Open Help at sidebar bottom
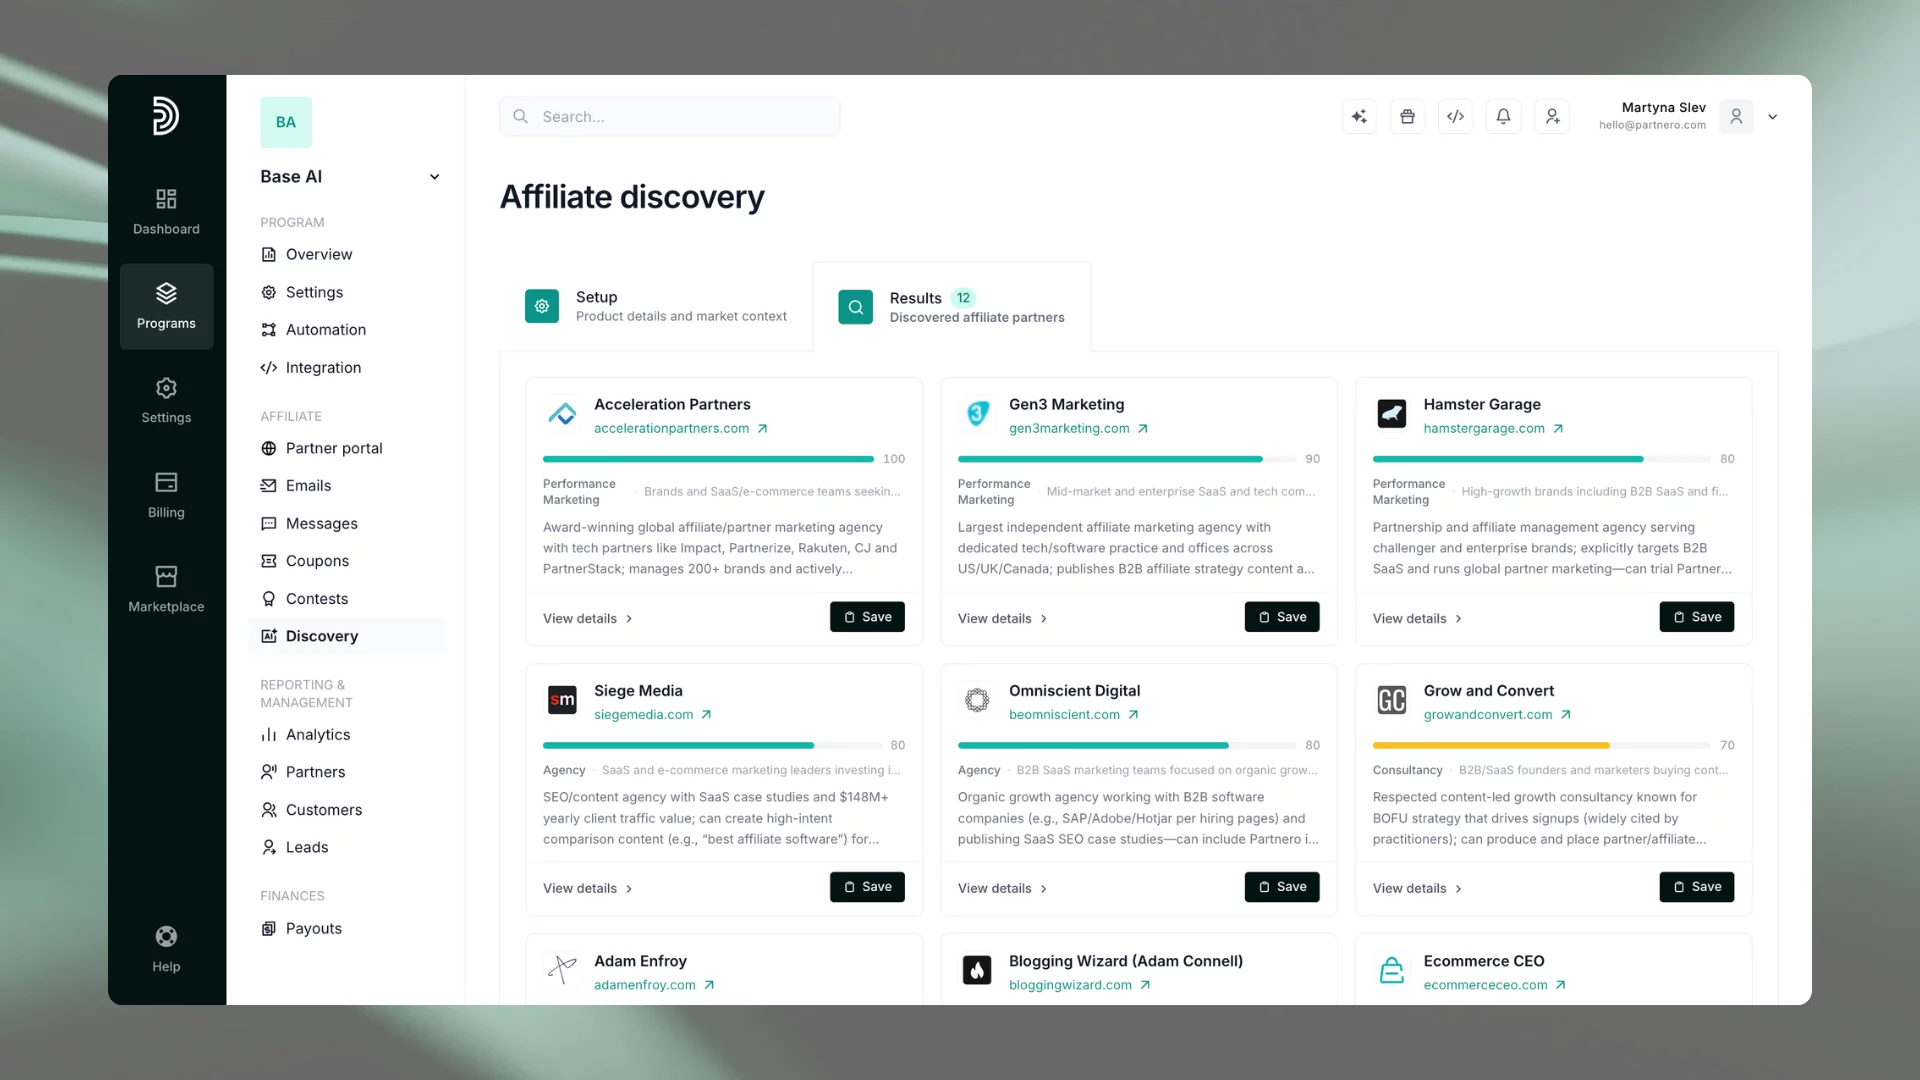The height and width of the screenshot is (1080, 1920). pos(166,949)
